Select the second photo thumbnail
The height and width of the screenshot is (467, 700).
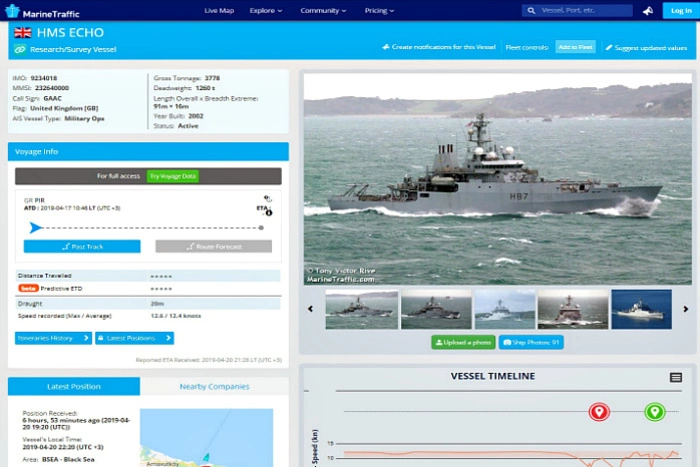point(436,309)
